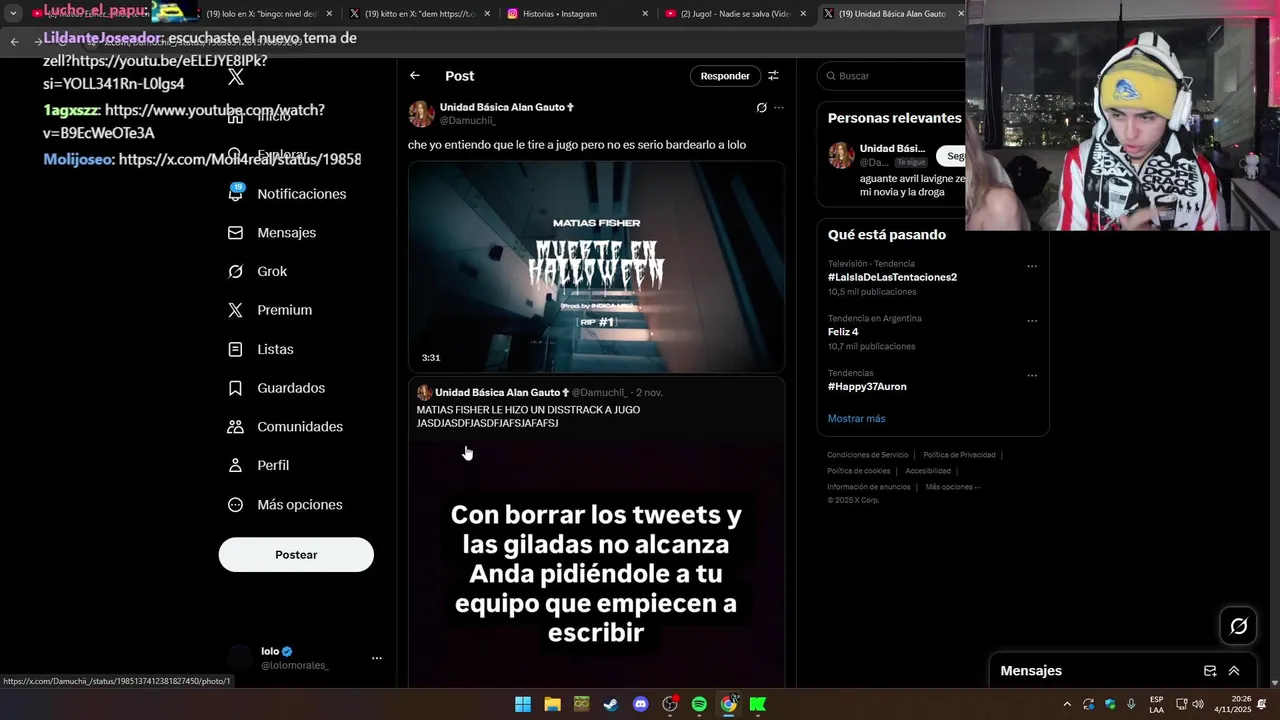Click the ESP LAA language indicator
This screenshot has height=720, width=1280.
[x=1156, y=704]
